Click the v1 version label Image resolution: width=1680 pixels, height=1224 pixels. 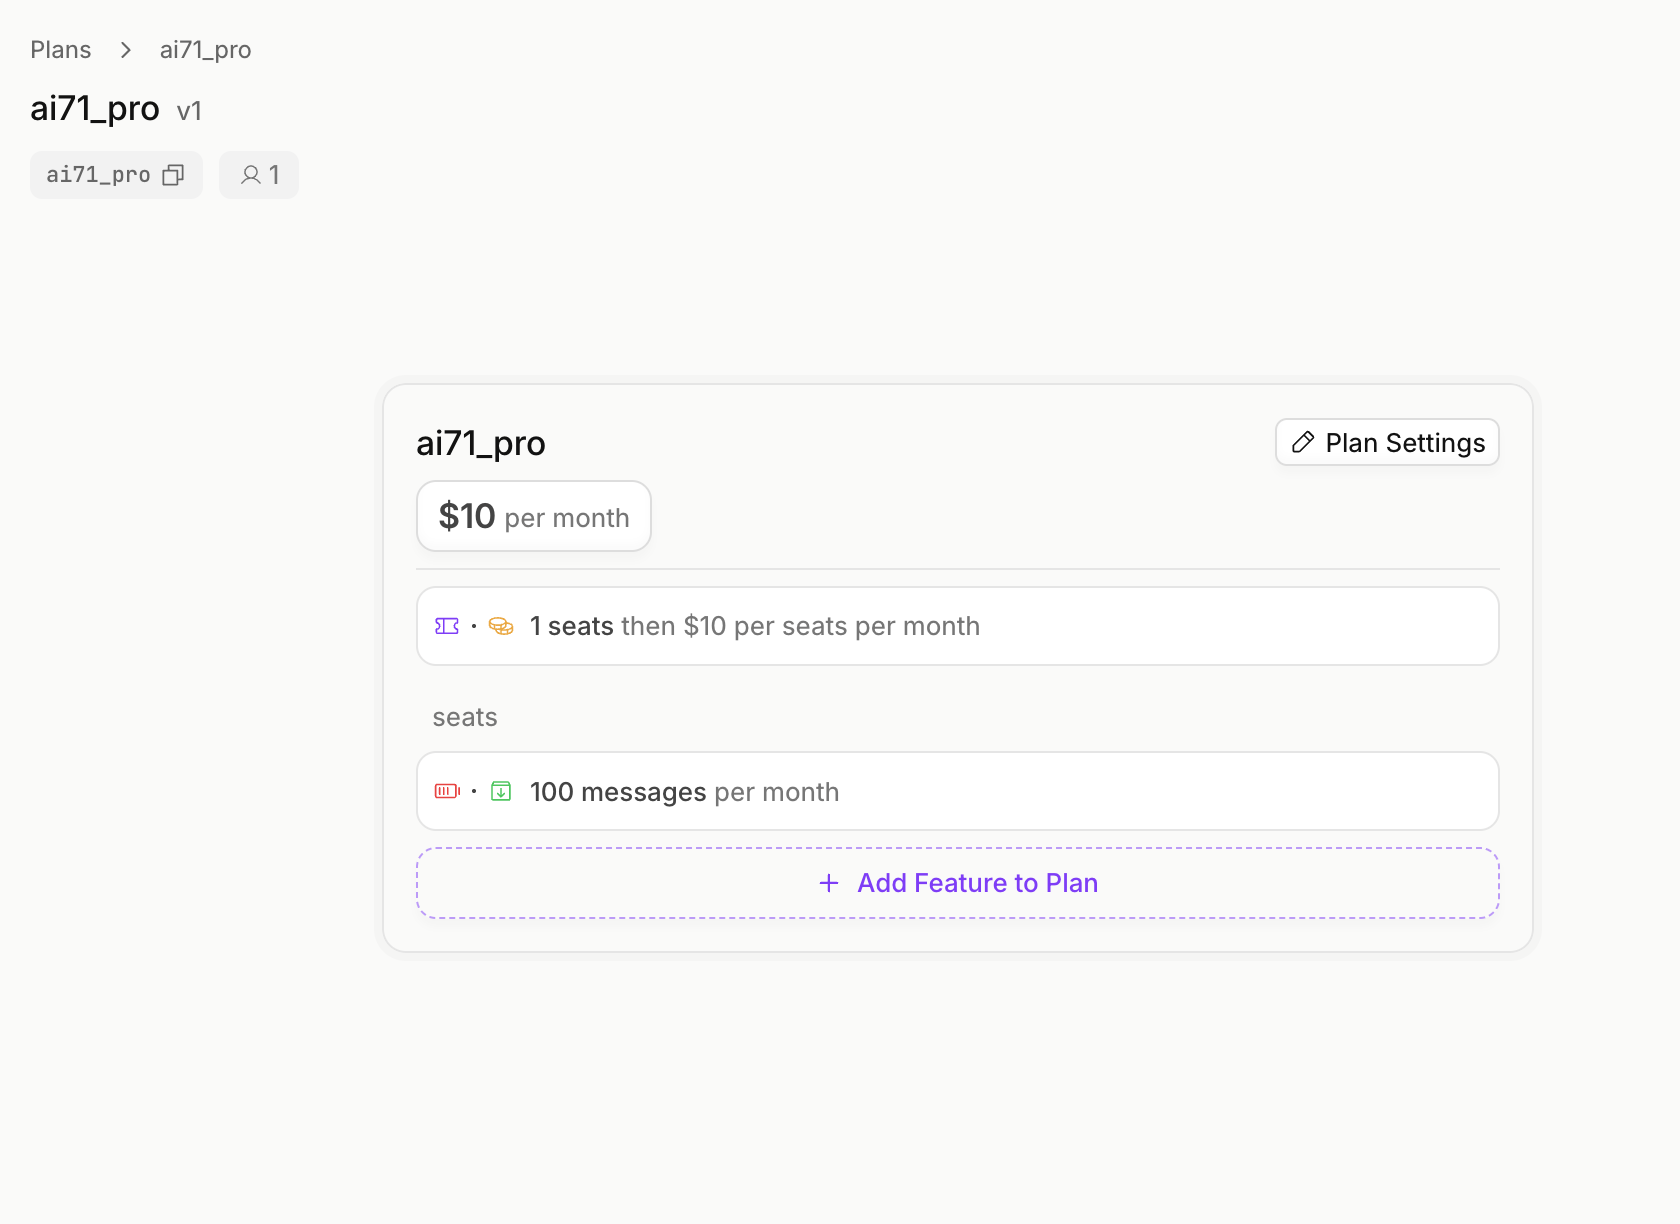pyautogui.click(x=189, y=111)
